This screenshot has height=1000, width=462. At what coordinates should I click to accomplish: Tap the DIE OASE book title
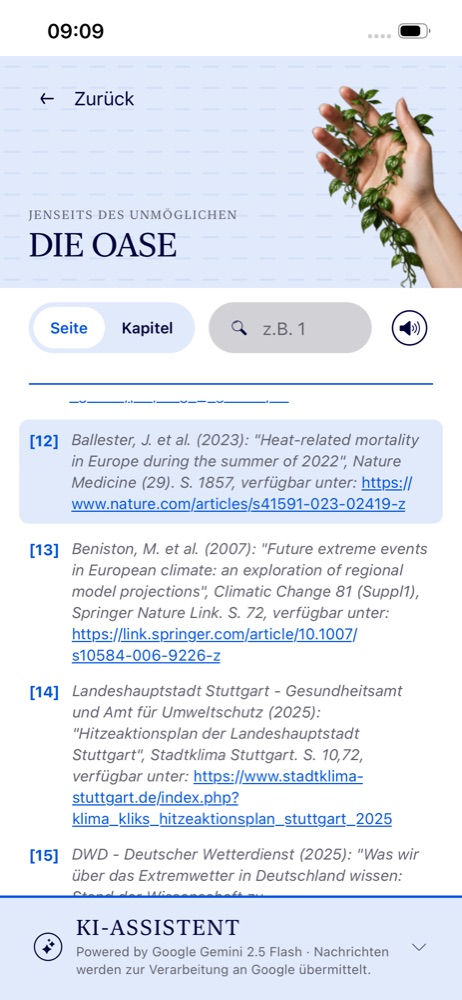pyautogui.click(x=103, y=246)
